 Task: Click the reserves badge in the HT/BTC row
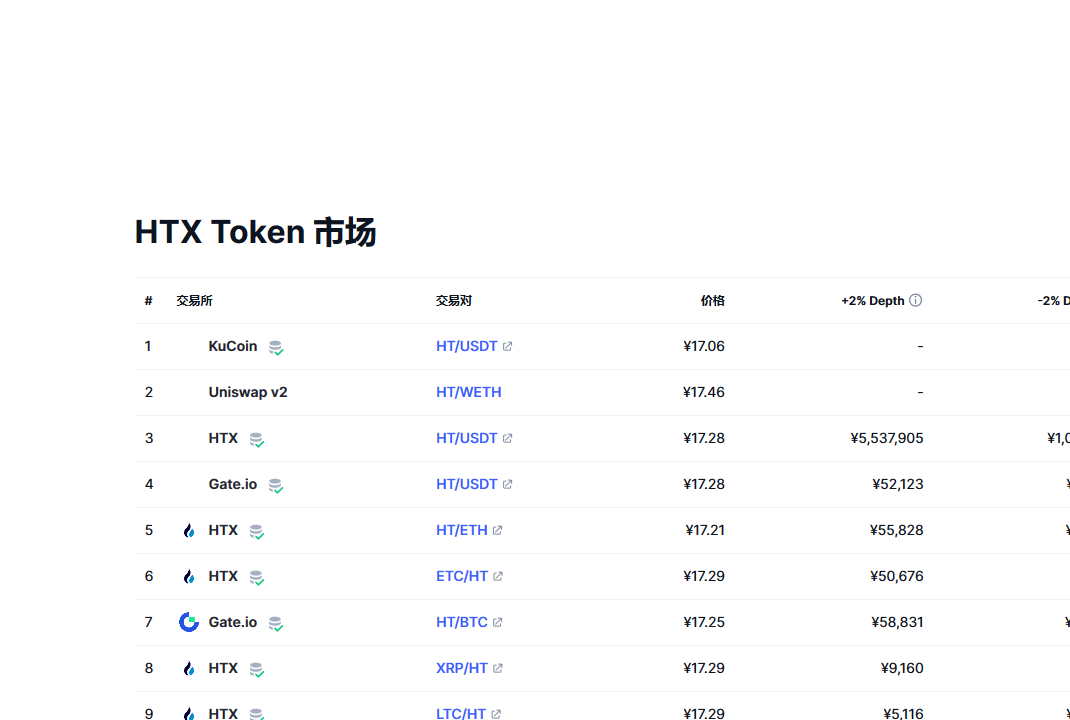276,623
